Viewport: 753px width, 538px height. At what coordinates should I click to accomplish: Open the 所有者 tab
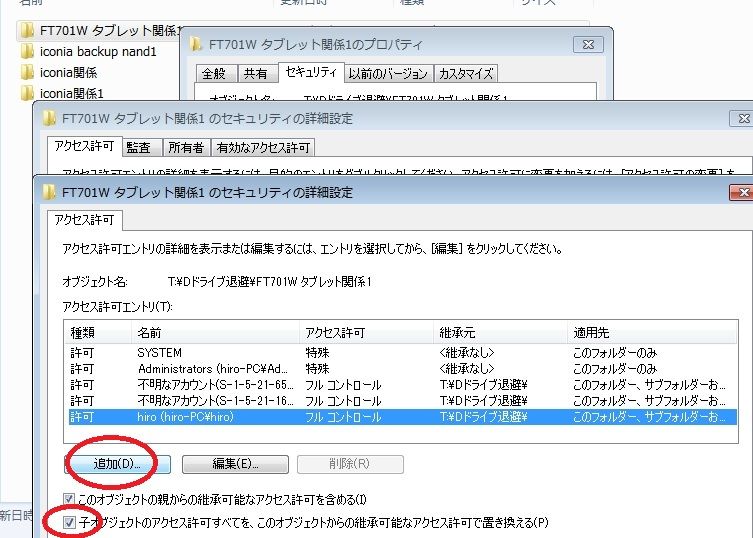tap(185, 148)
